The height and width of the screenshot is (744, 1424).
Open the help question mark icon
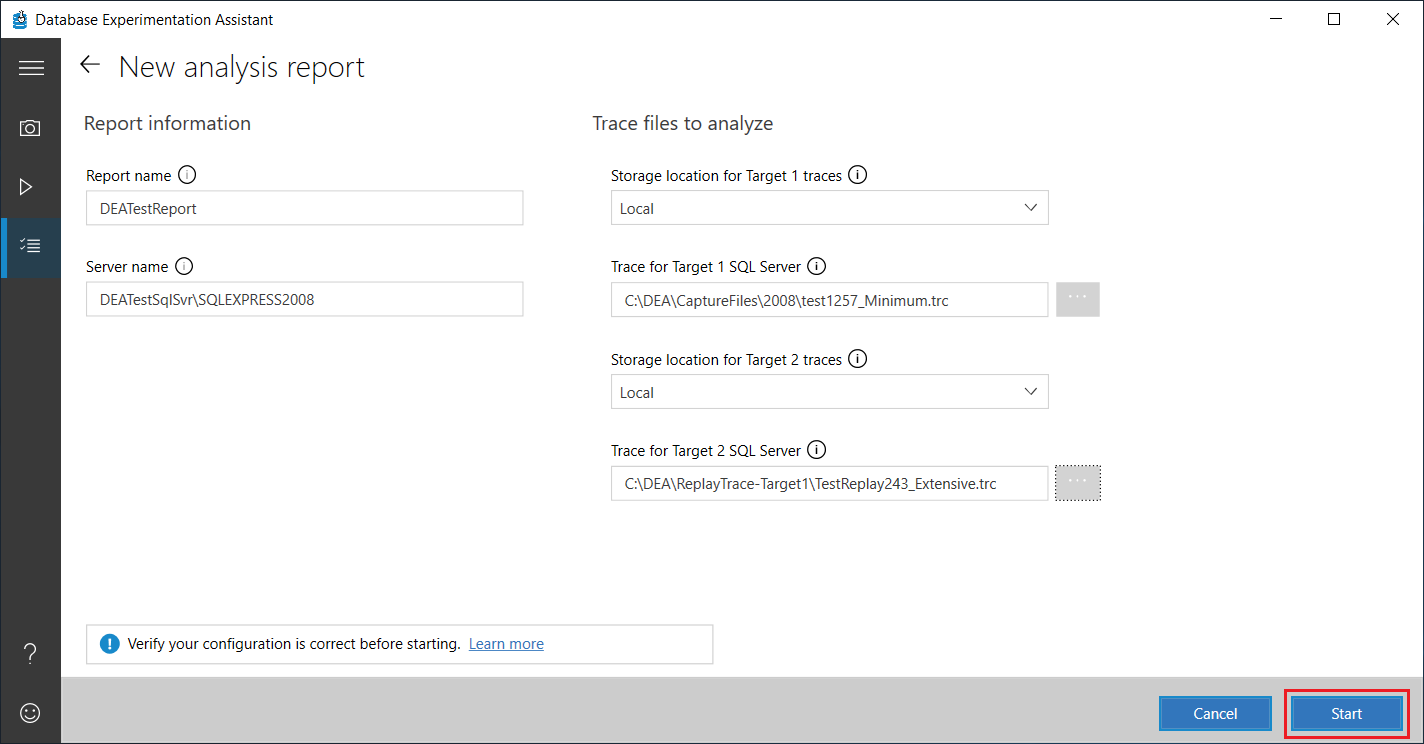[x=31, y=654]
